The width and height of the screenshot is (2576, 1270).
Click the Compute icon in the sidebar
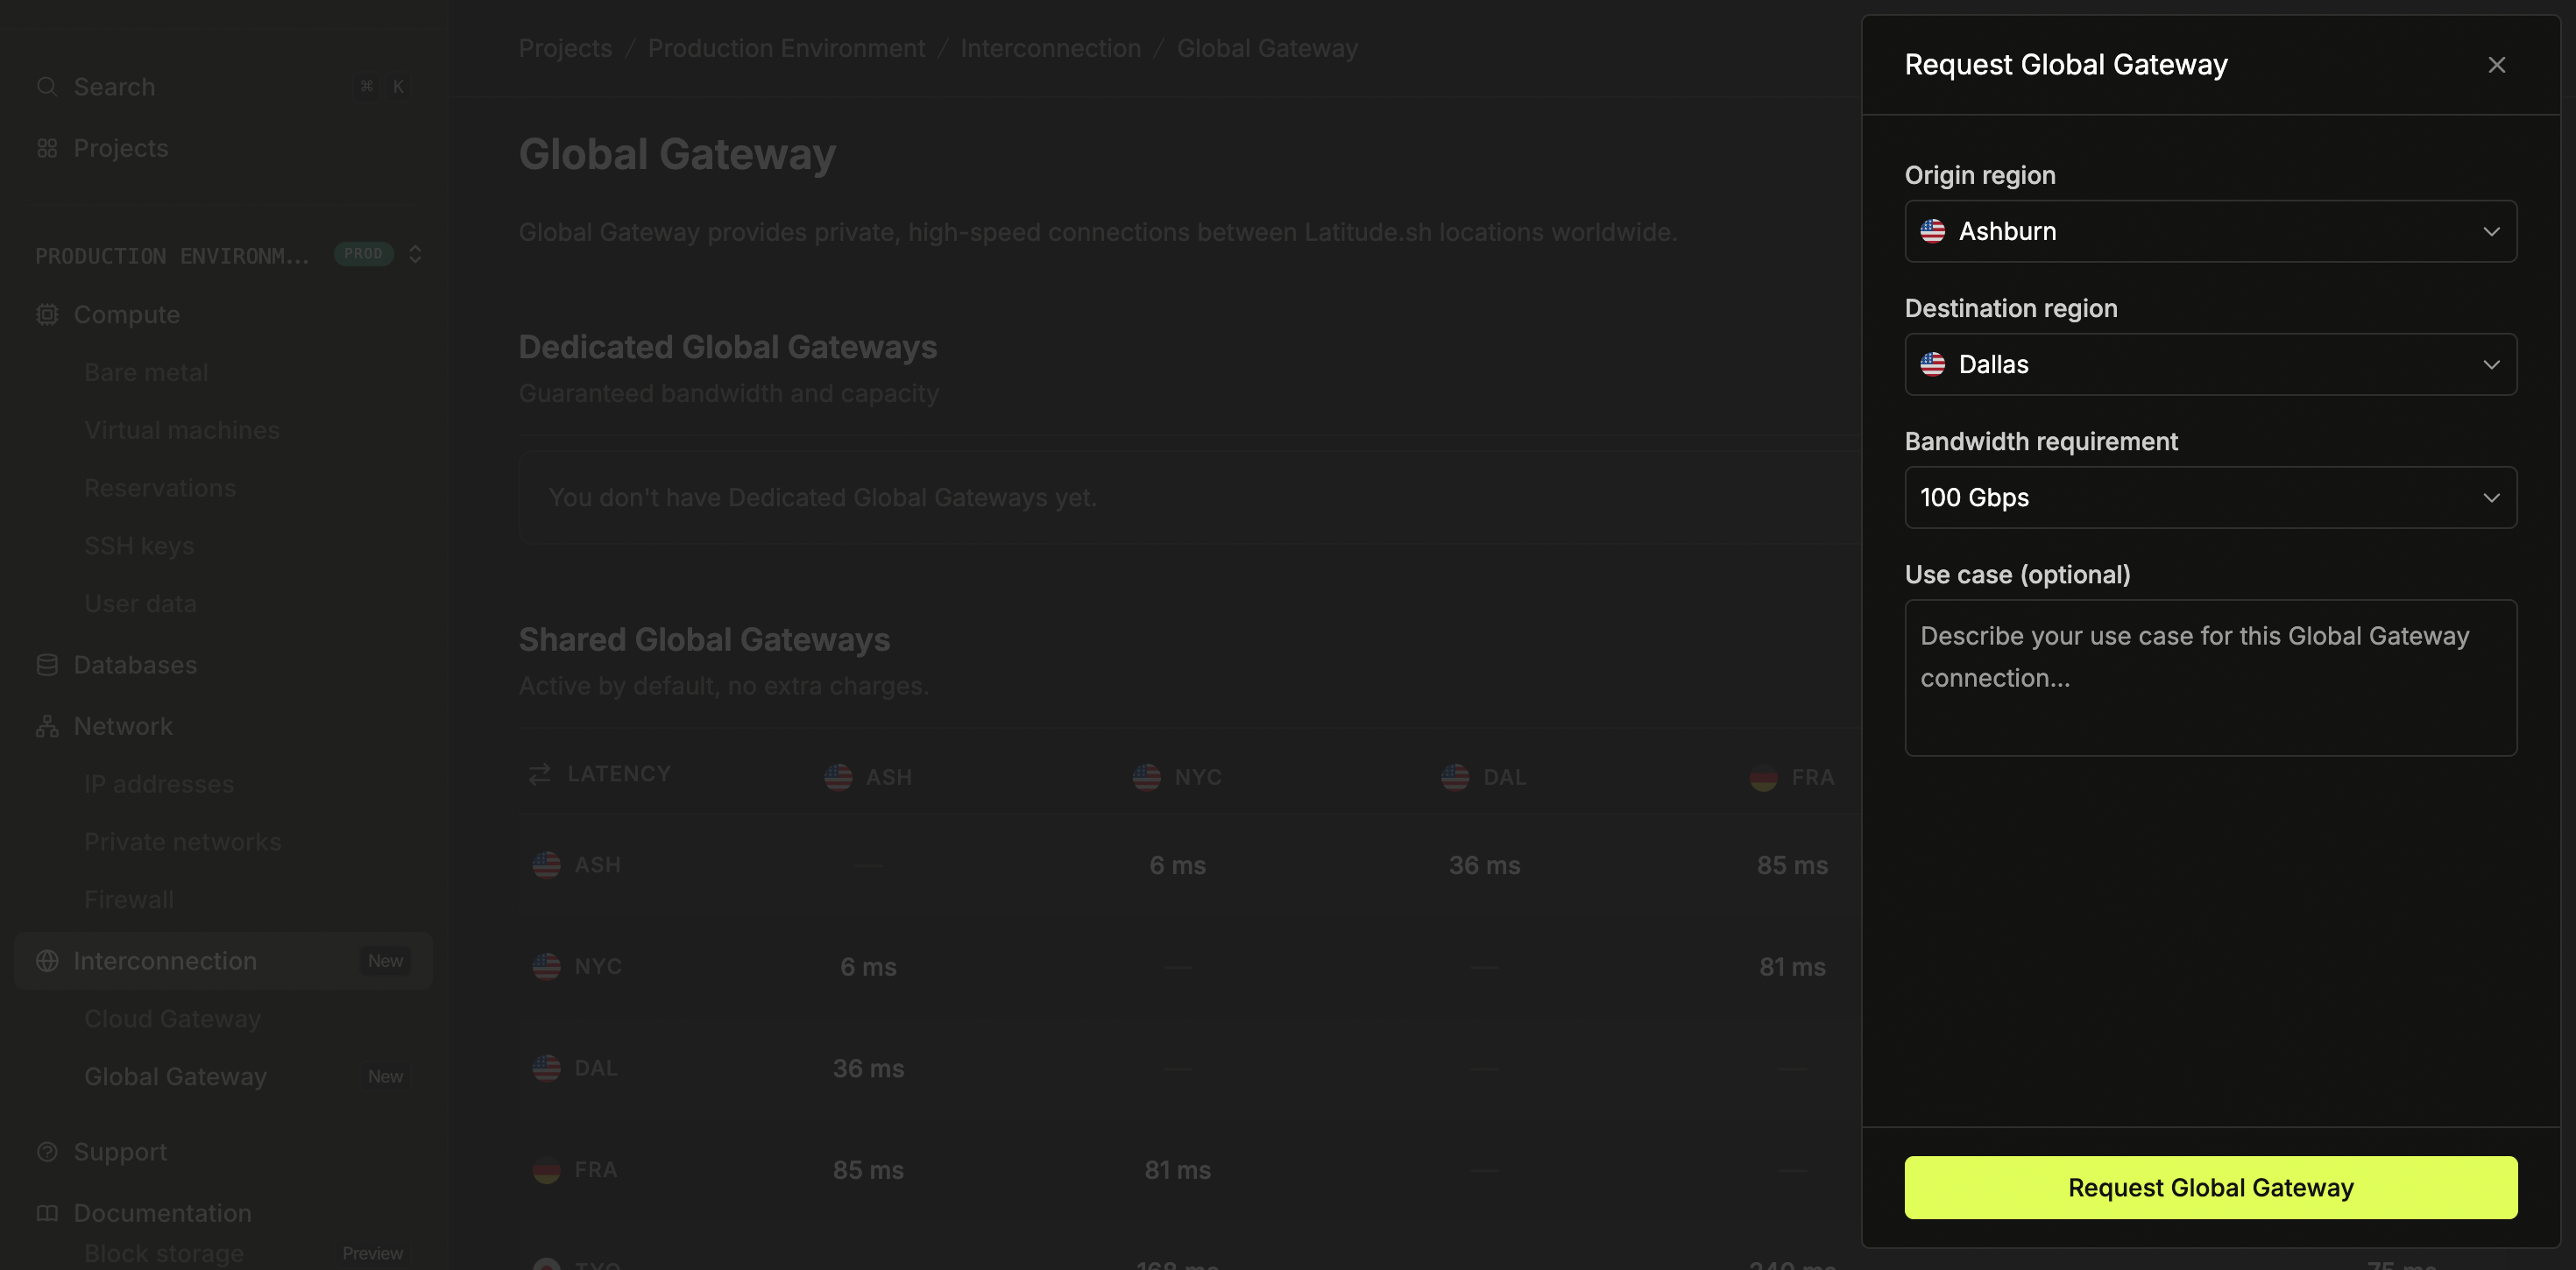click(x=47, y=313)
